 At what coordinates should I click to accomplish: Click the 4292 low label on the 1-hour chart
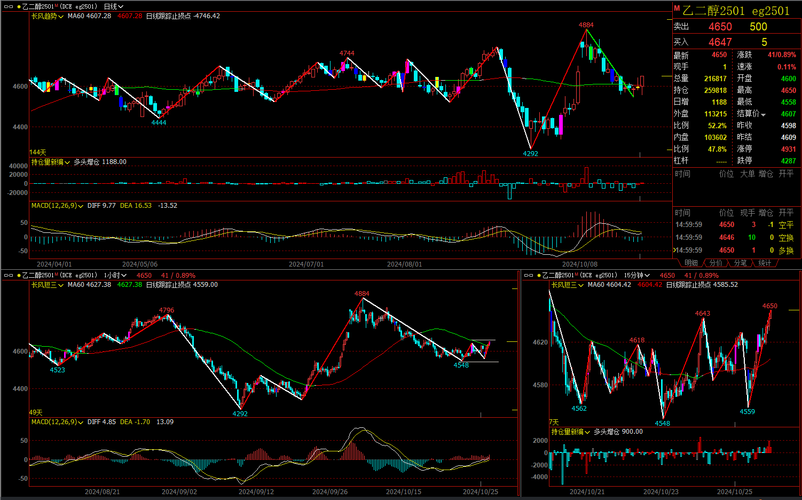point(239,413)
